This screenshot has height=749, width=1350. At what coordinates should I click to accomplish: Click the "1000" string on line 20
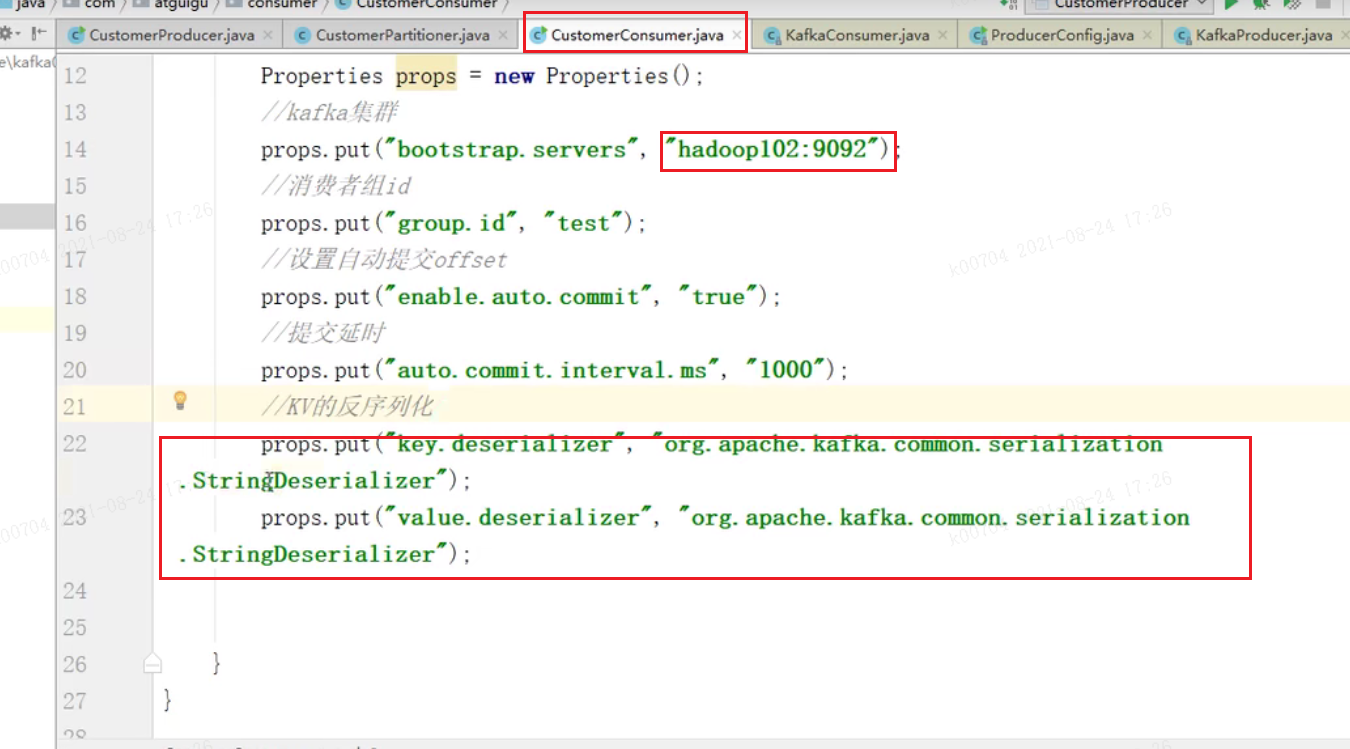tap(787, 370)
